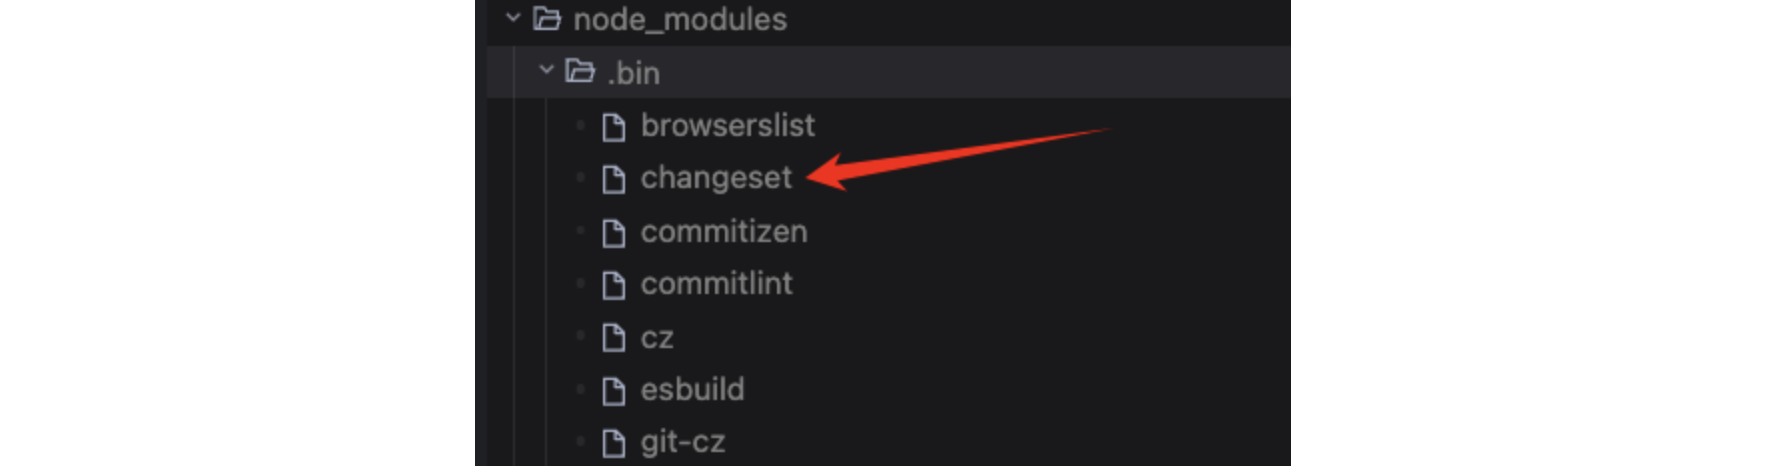This screenshot has width=1768, height=466.
Task: Click the browserslist file icon
Action: 614,127
